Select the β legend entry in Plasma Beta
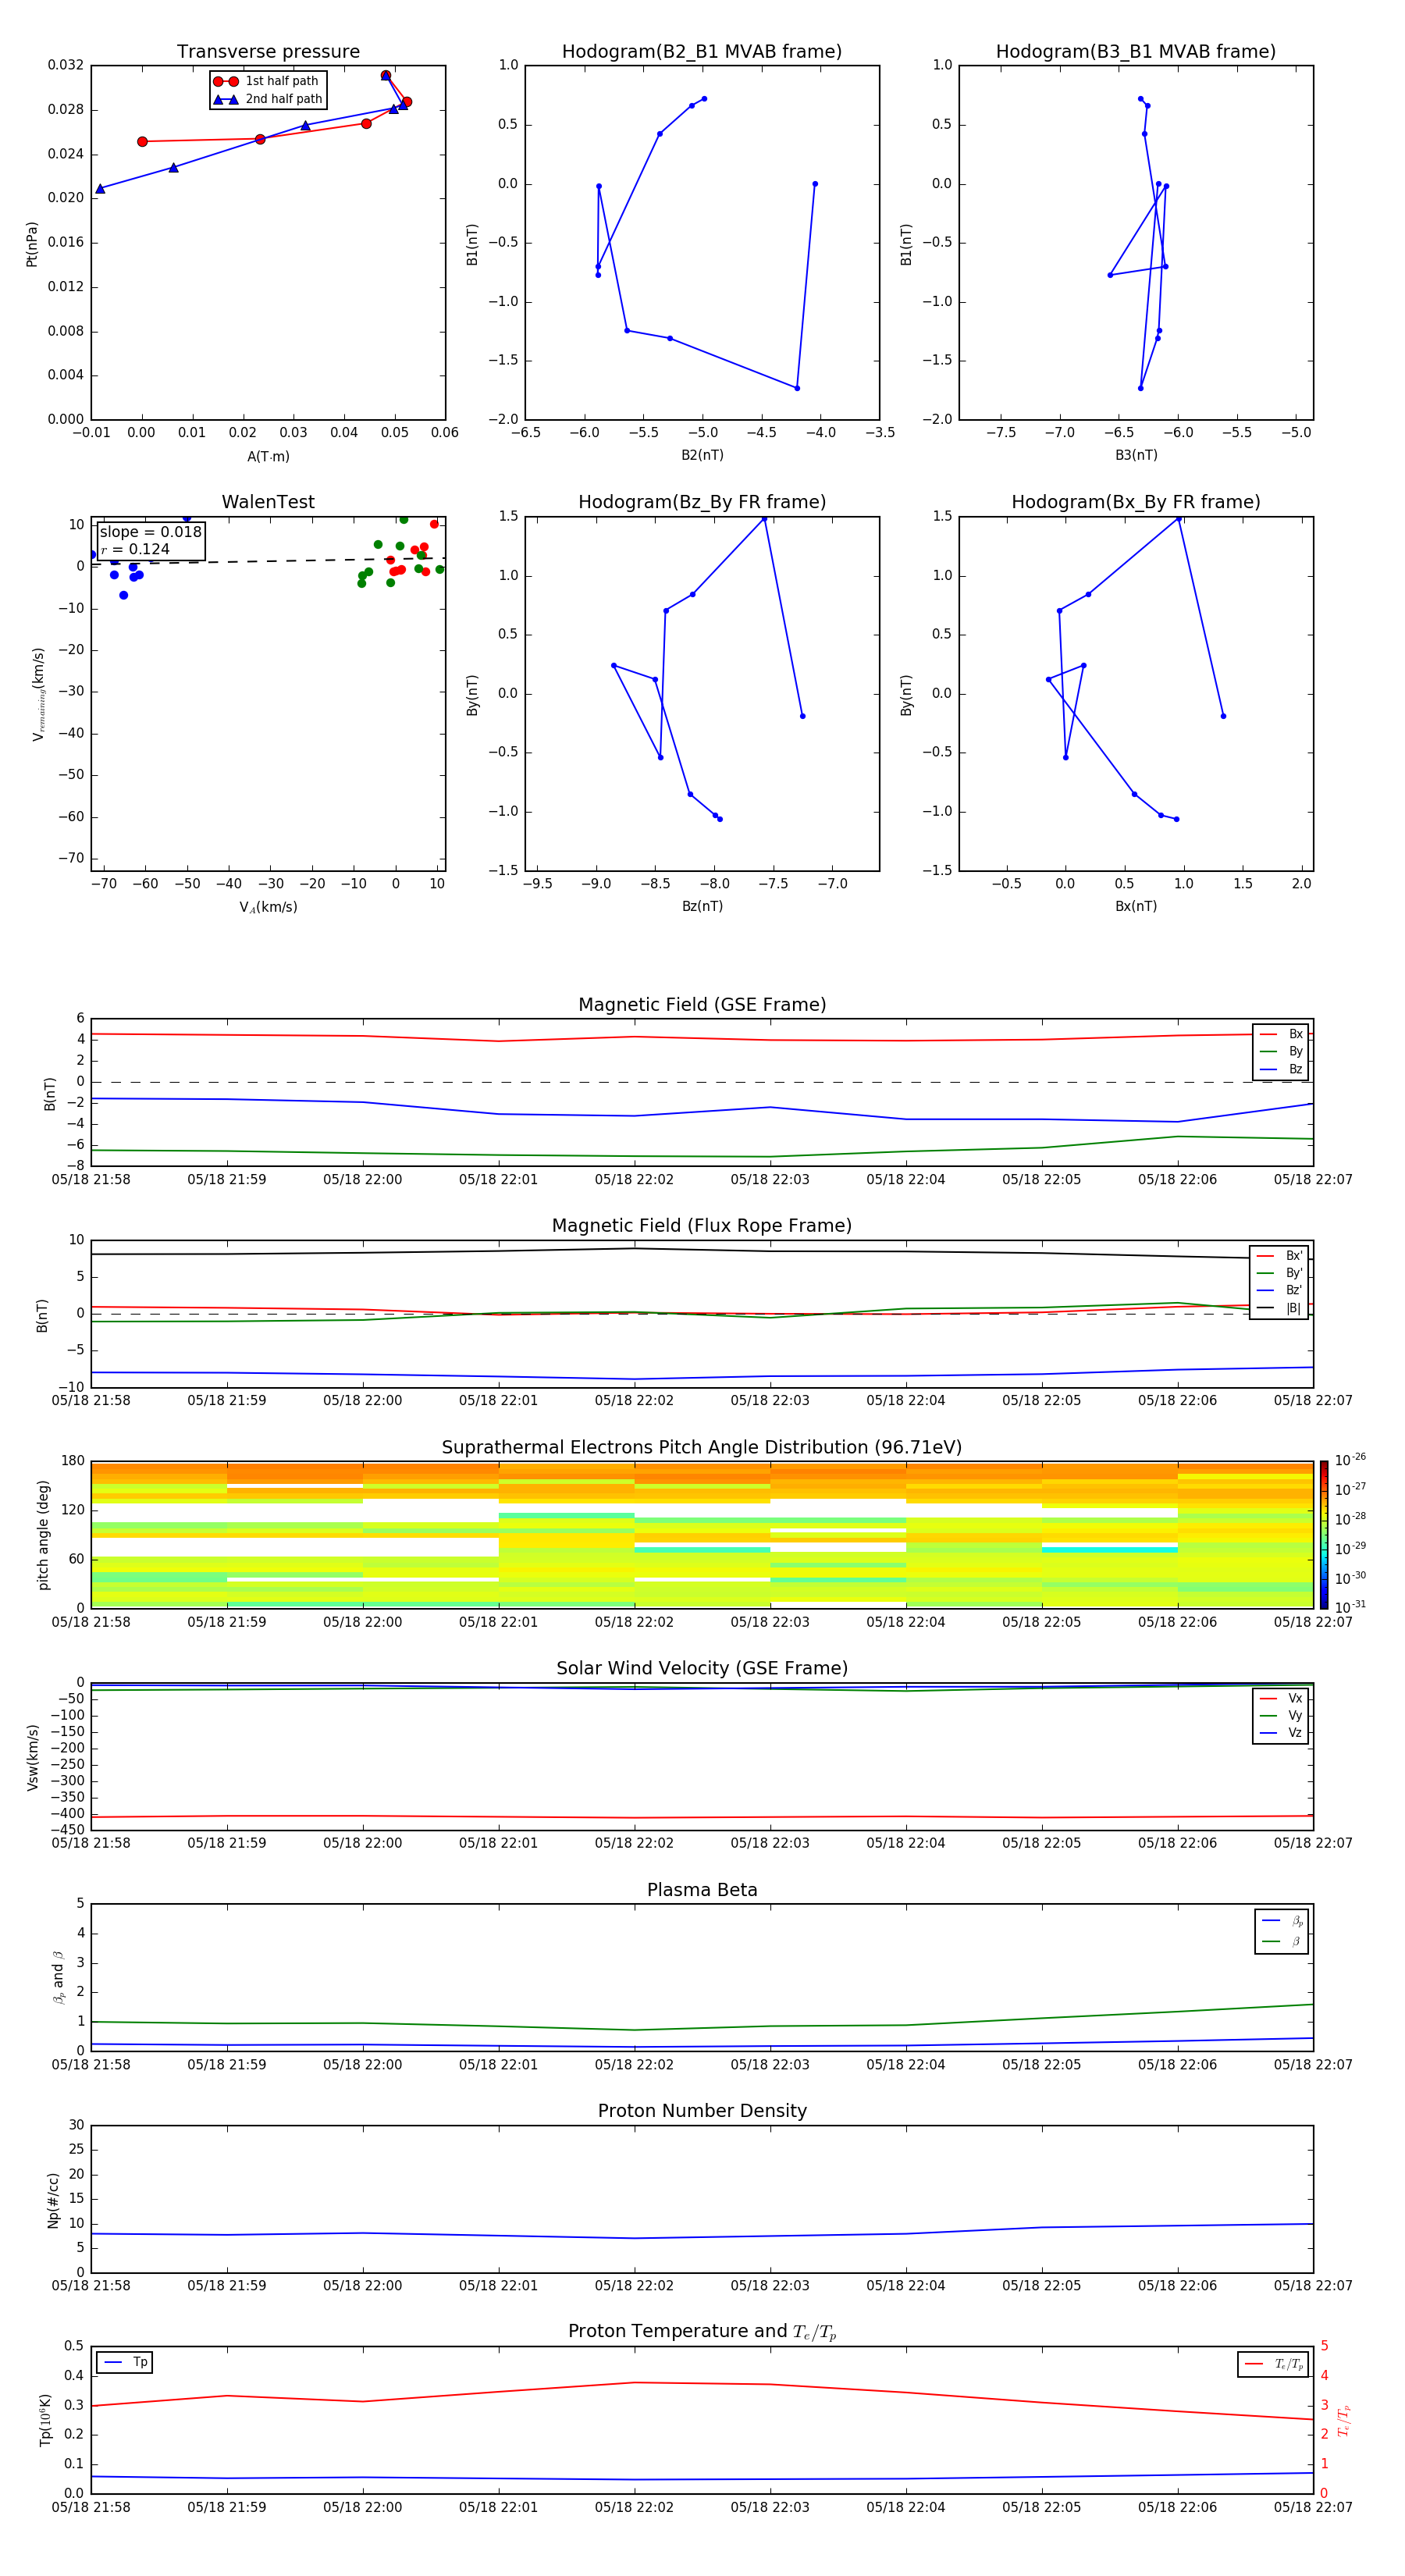Image resolution: width=1405 pixels, height=2576 pixels. [1282, 1942]
